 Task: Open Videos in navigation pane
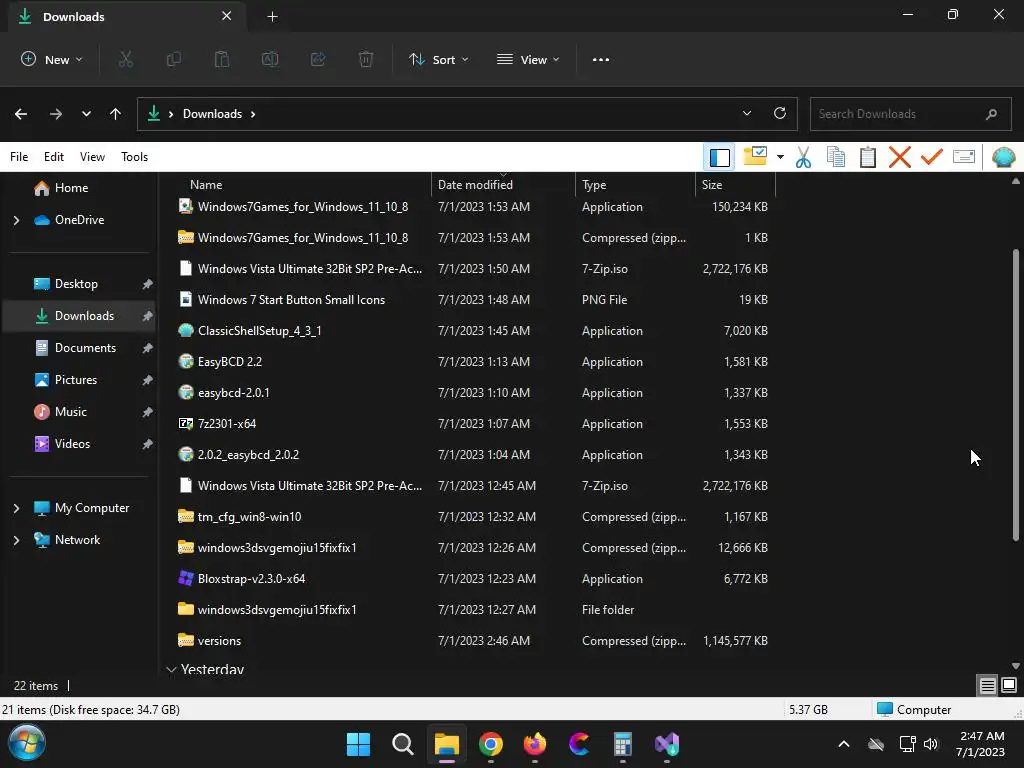point(72,444)
